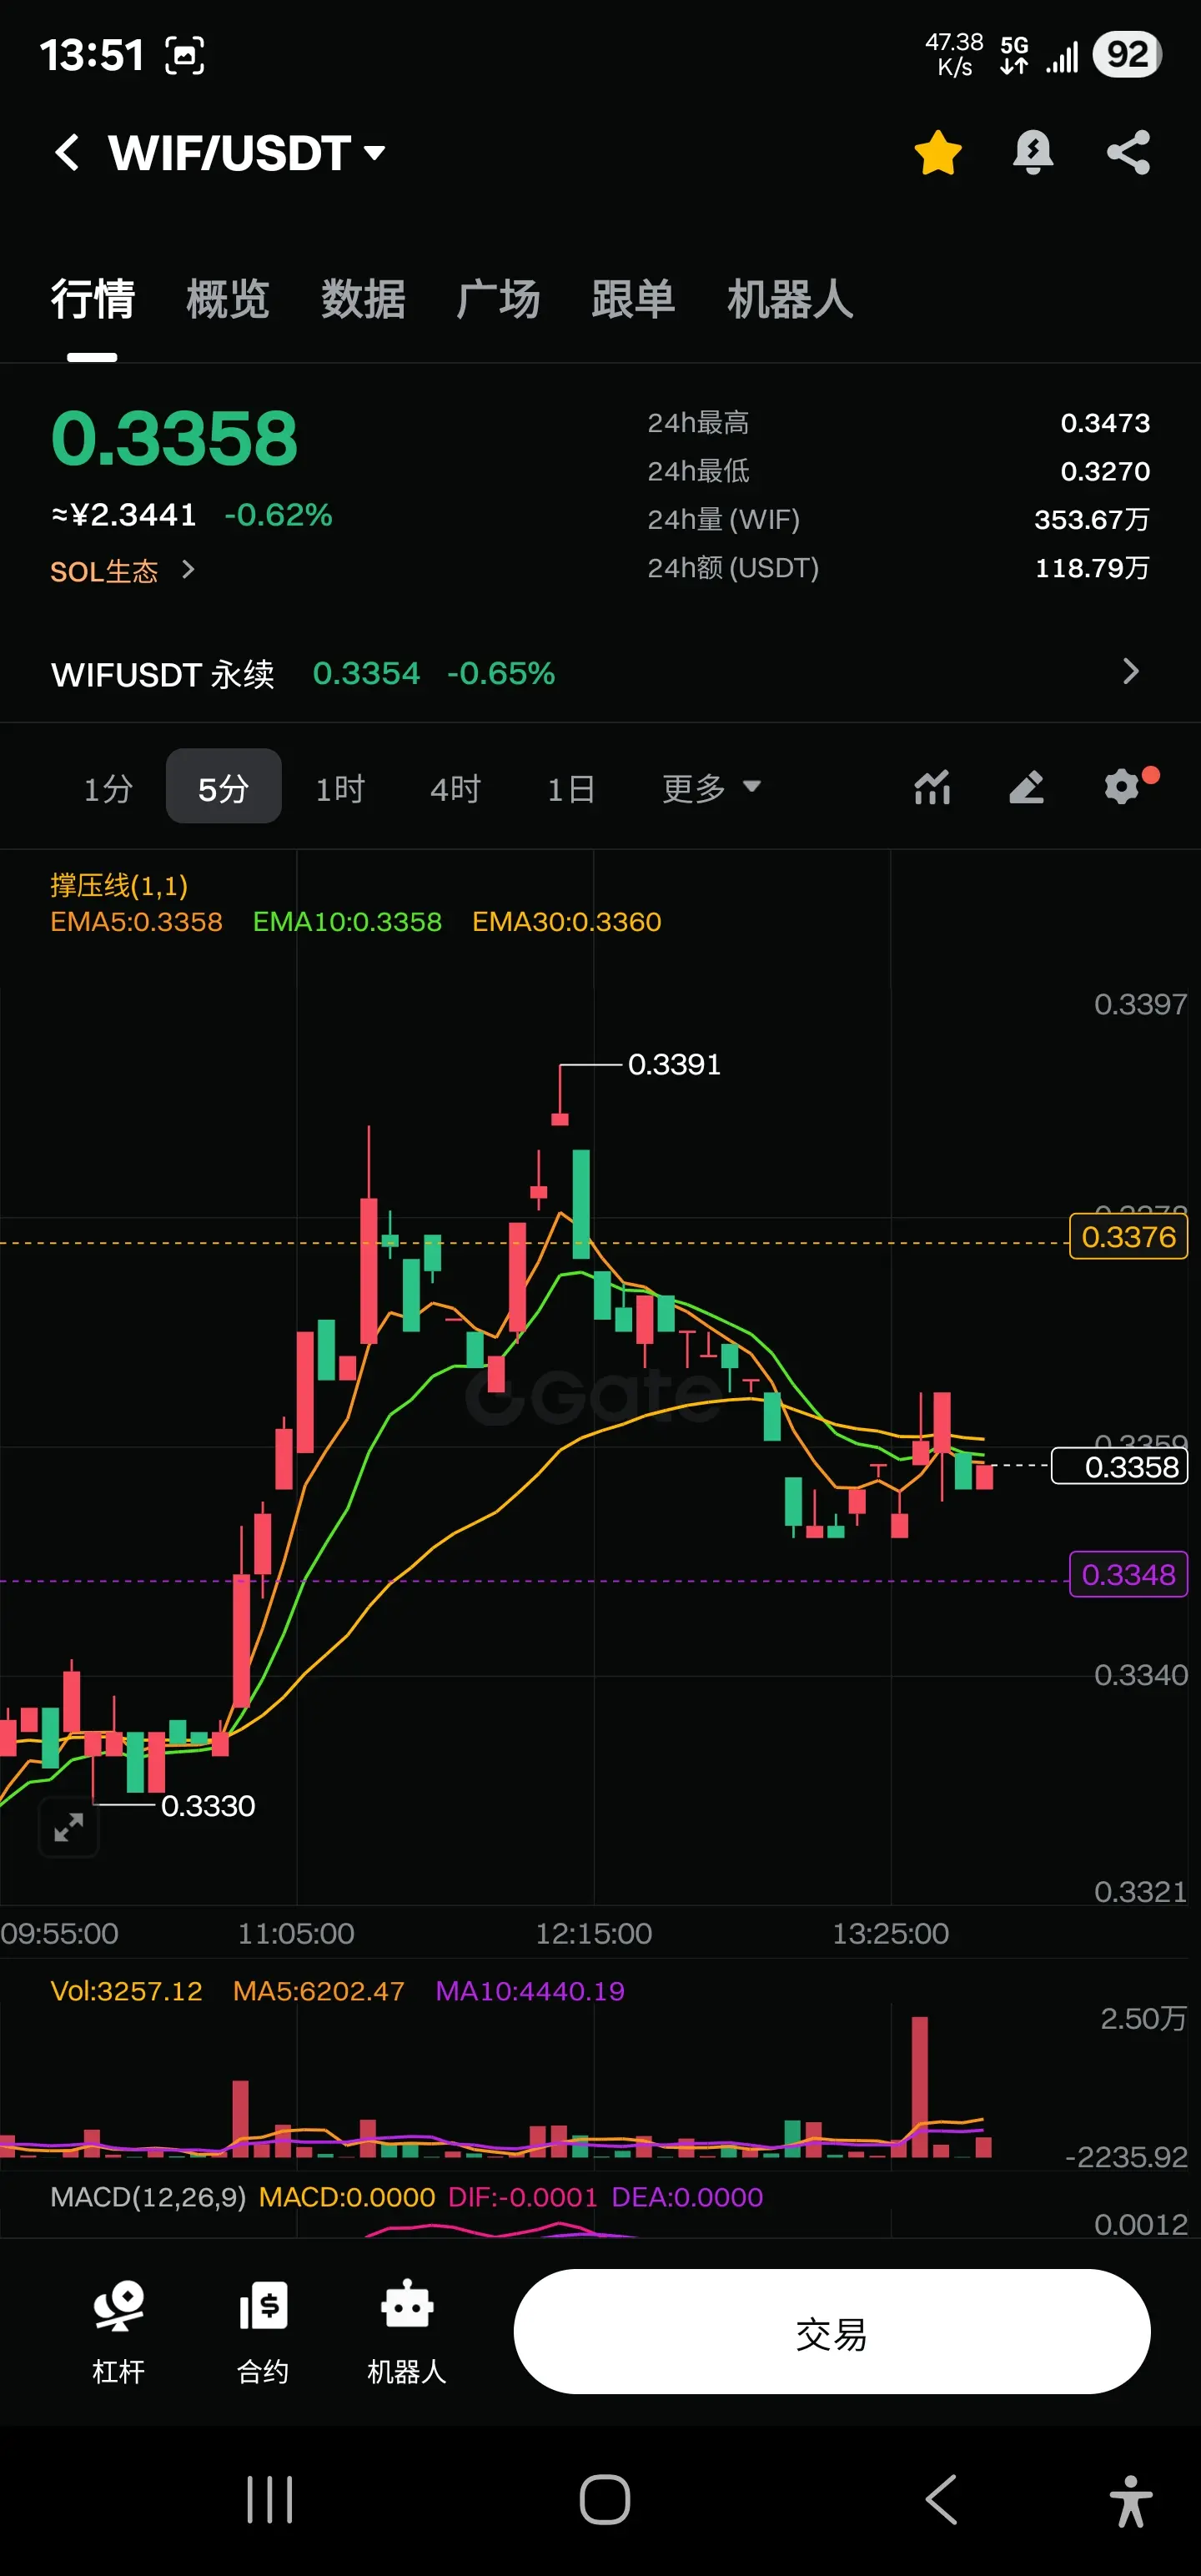
Task: Tap the battery 92 status indicator
Action: (1127, 54)
